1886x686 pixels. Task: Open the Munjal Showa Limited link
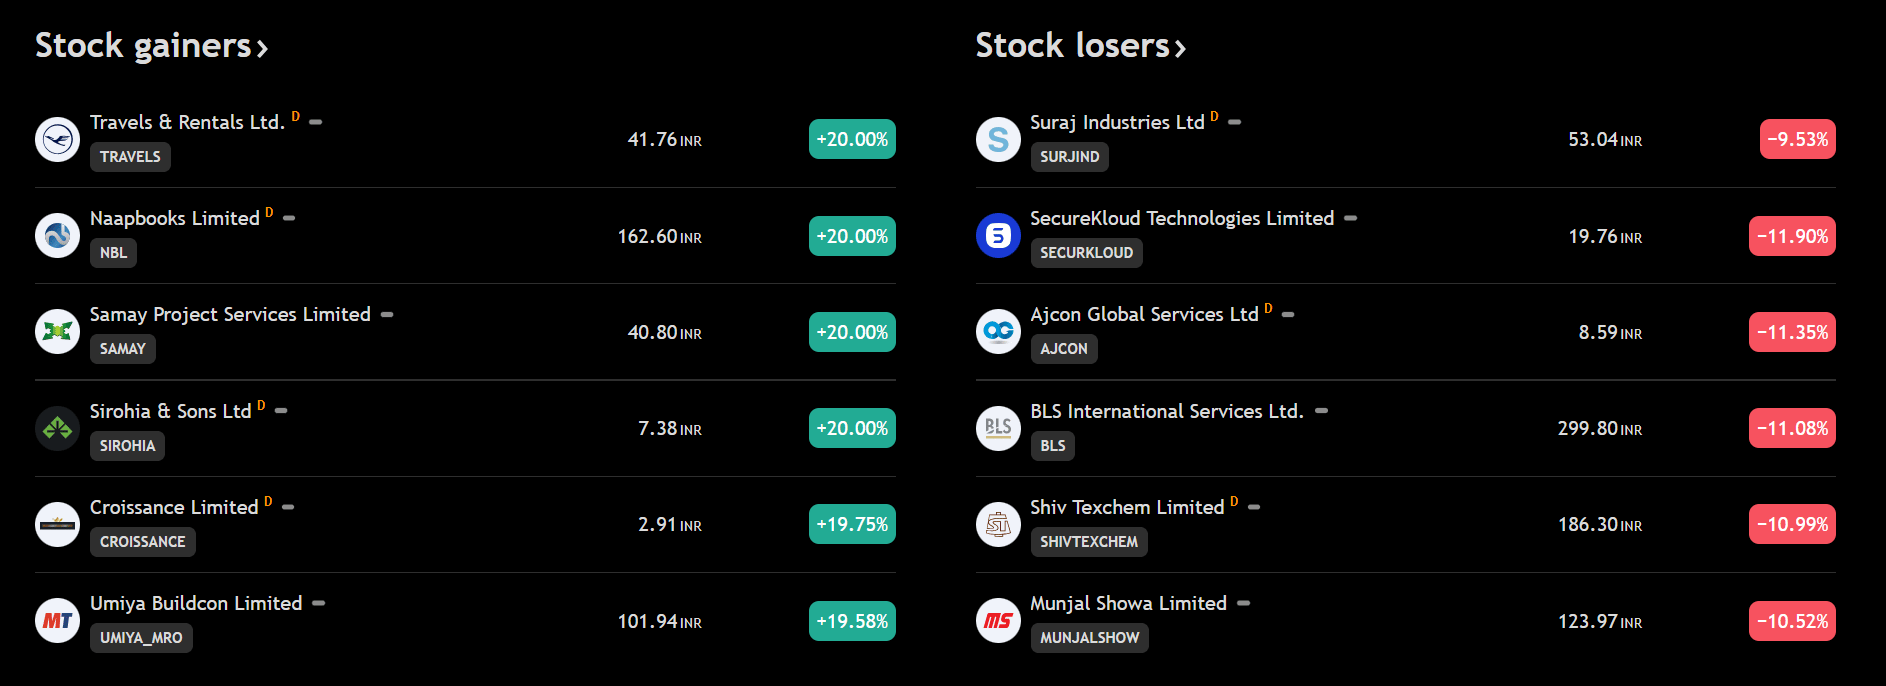[x=1128, y=603]
